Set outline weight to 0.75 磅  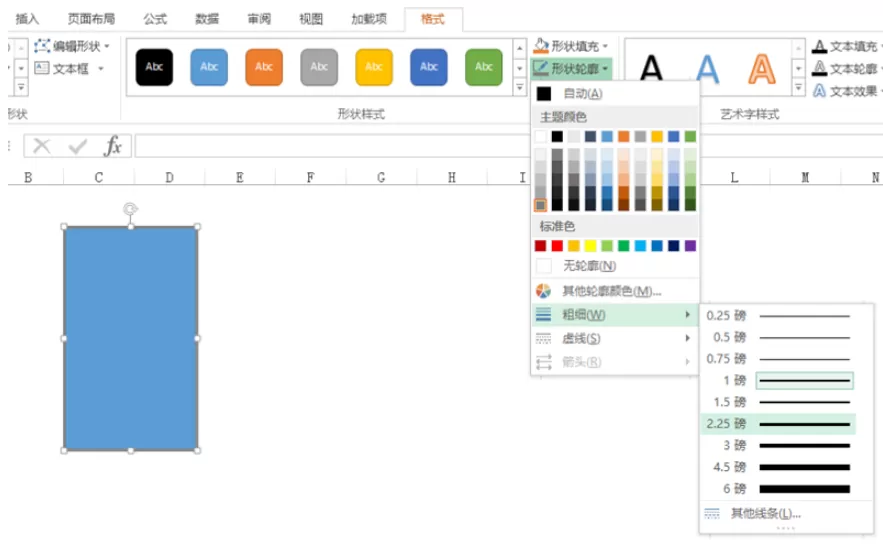(778, 359)
